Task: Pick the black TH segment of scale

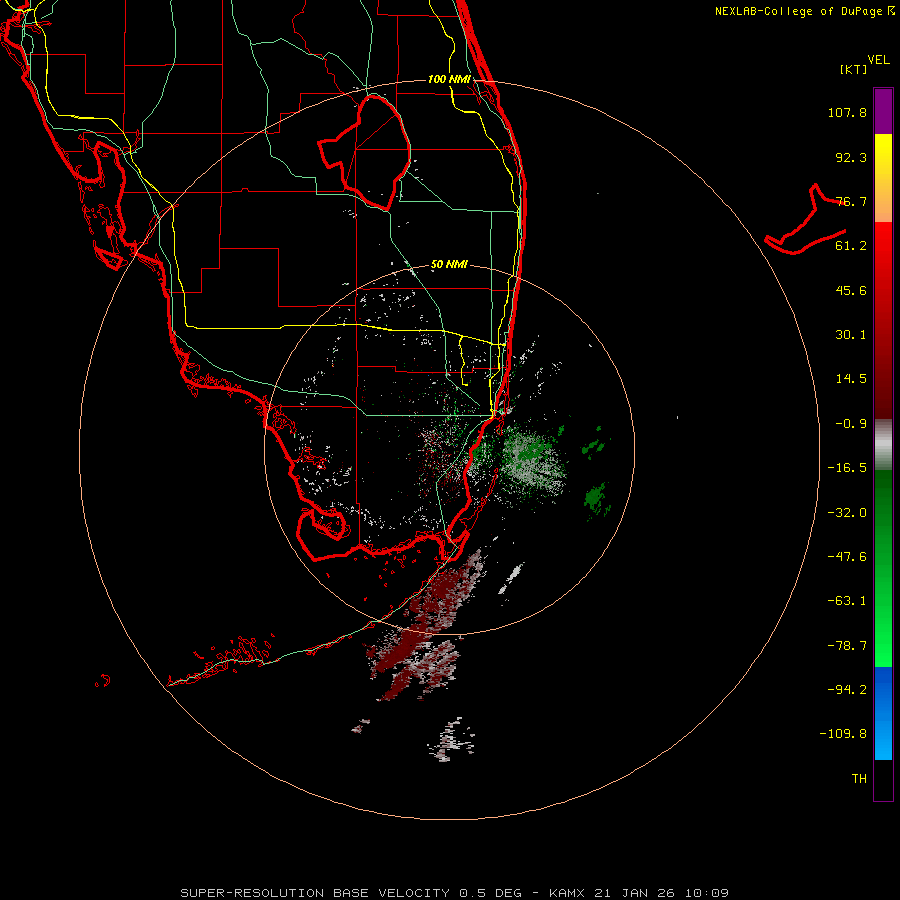Action: (883, 779)
